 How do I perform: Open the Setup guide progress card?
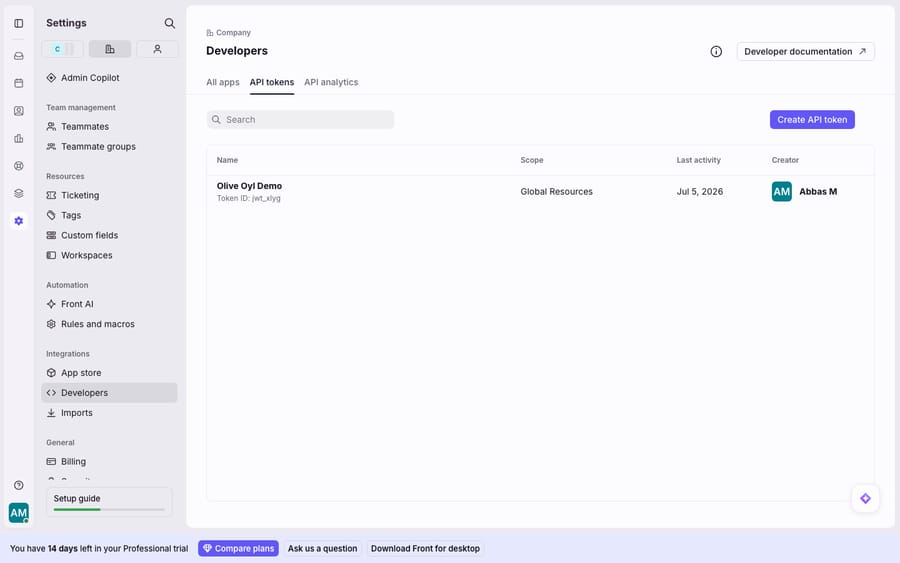[109, 502]
